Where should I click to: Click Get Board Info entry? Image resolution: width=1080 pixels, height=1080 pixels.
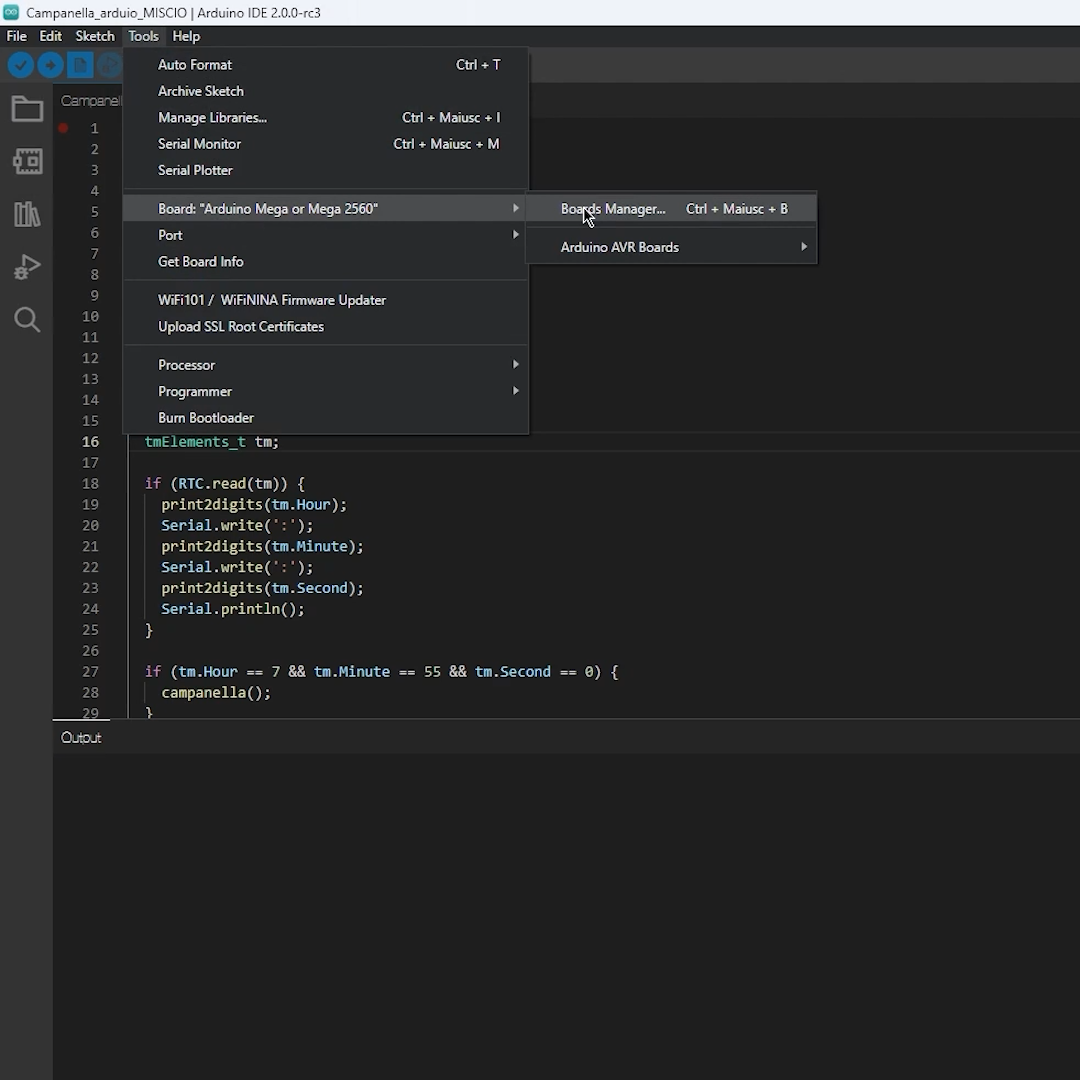point(201,262)
